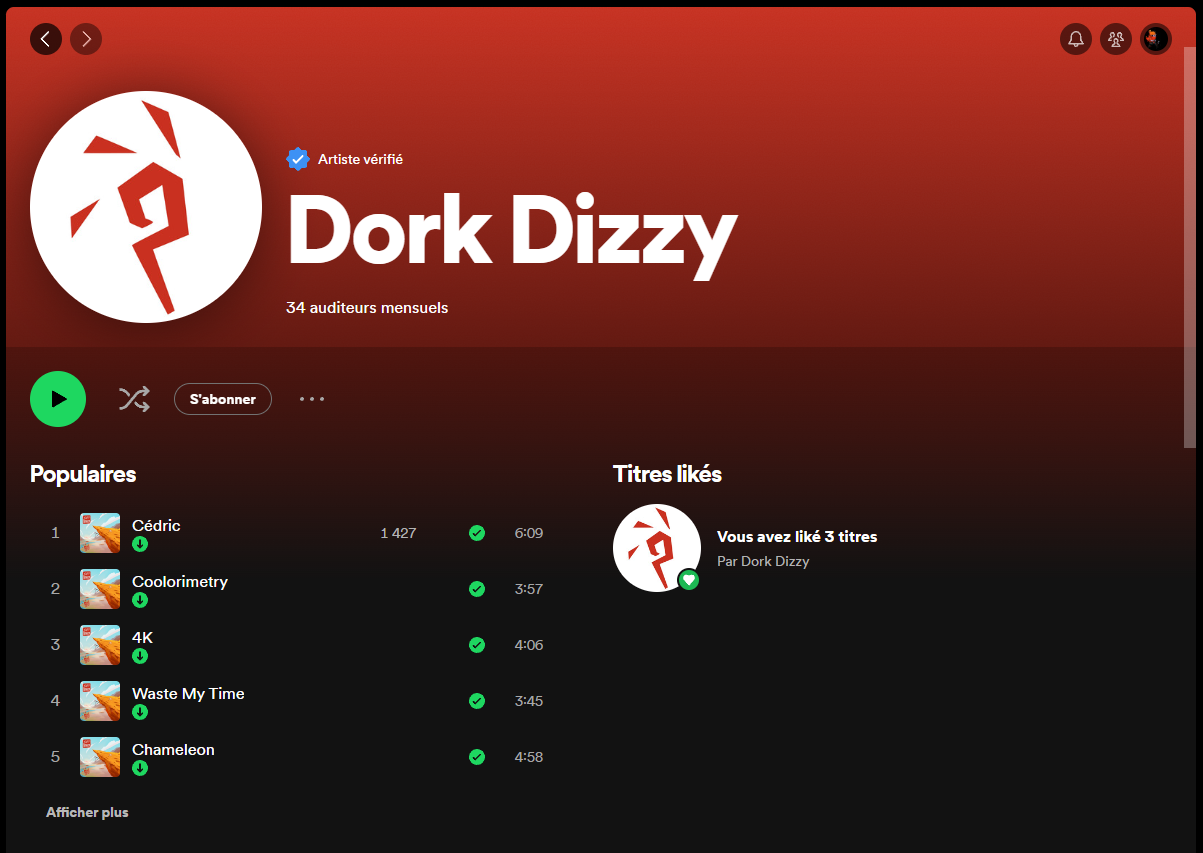Image resolution: width=1203 pixels, height=853 pixels.
Task: Click the Chameleon track checkmark icon
Action: (477, 757)
